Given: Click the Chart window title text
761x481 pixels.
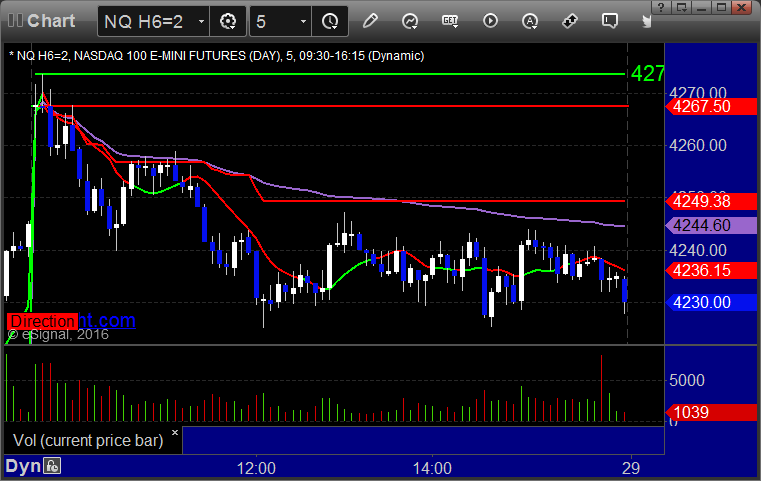Looking at the screenshot, I should coord(51,21).
